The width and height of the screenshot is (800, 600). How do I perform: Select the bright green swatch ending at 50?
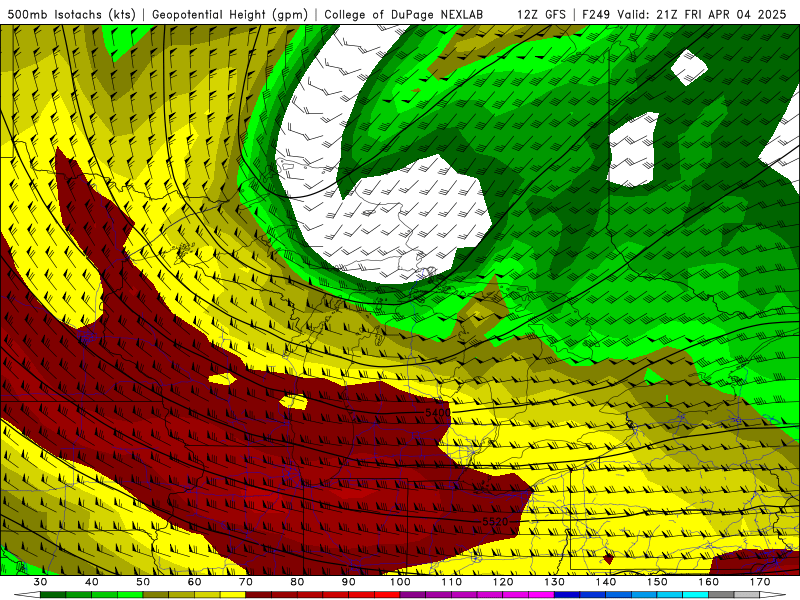[130, 595]
